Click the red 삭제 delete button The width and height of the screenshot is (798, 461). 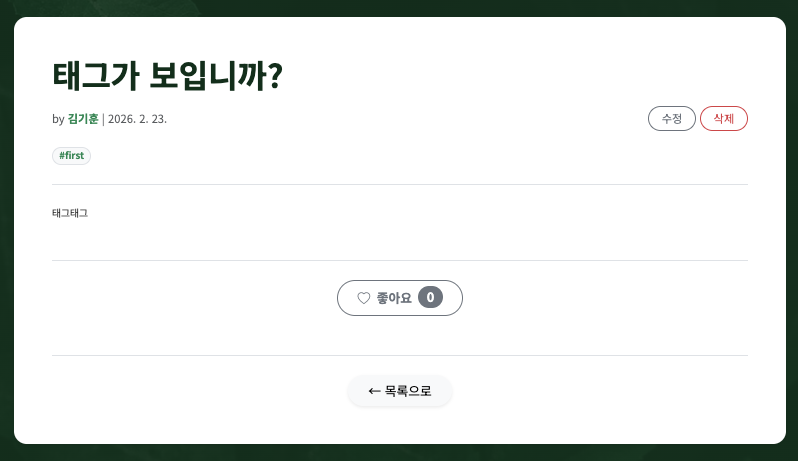click(x=724, y=119)
